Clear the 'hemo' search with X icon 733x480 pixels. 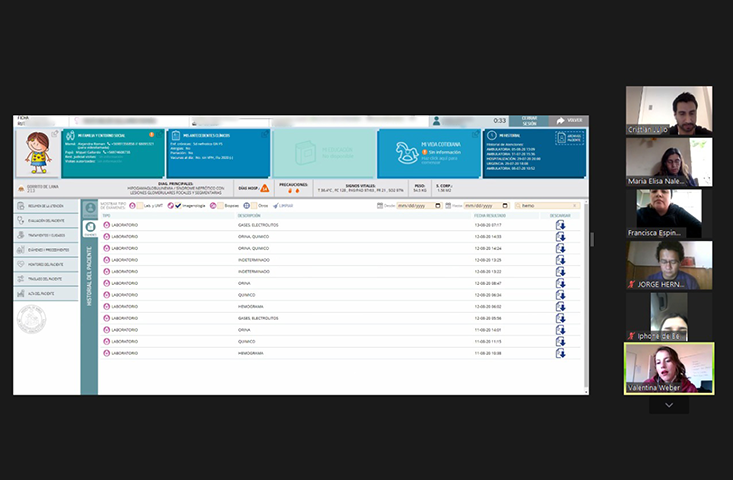[575, 205]
